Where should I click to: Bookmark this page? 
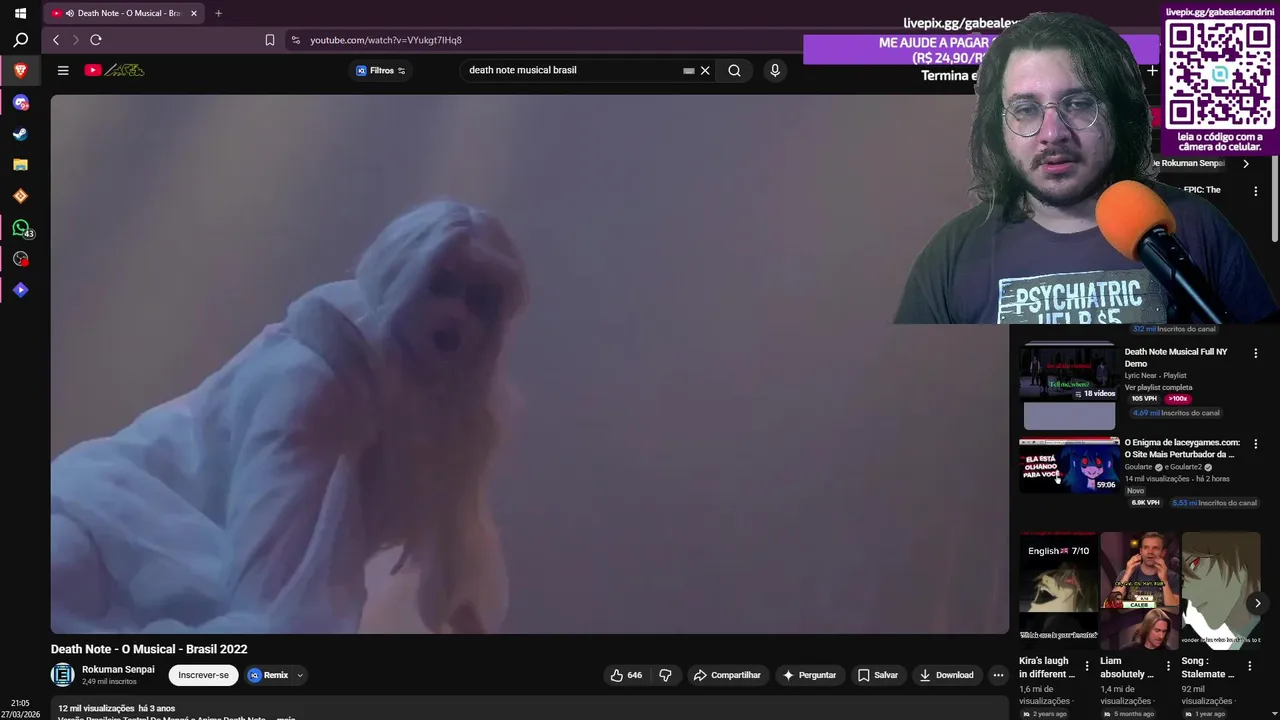pyautogui.click(x=270, y=40)
